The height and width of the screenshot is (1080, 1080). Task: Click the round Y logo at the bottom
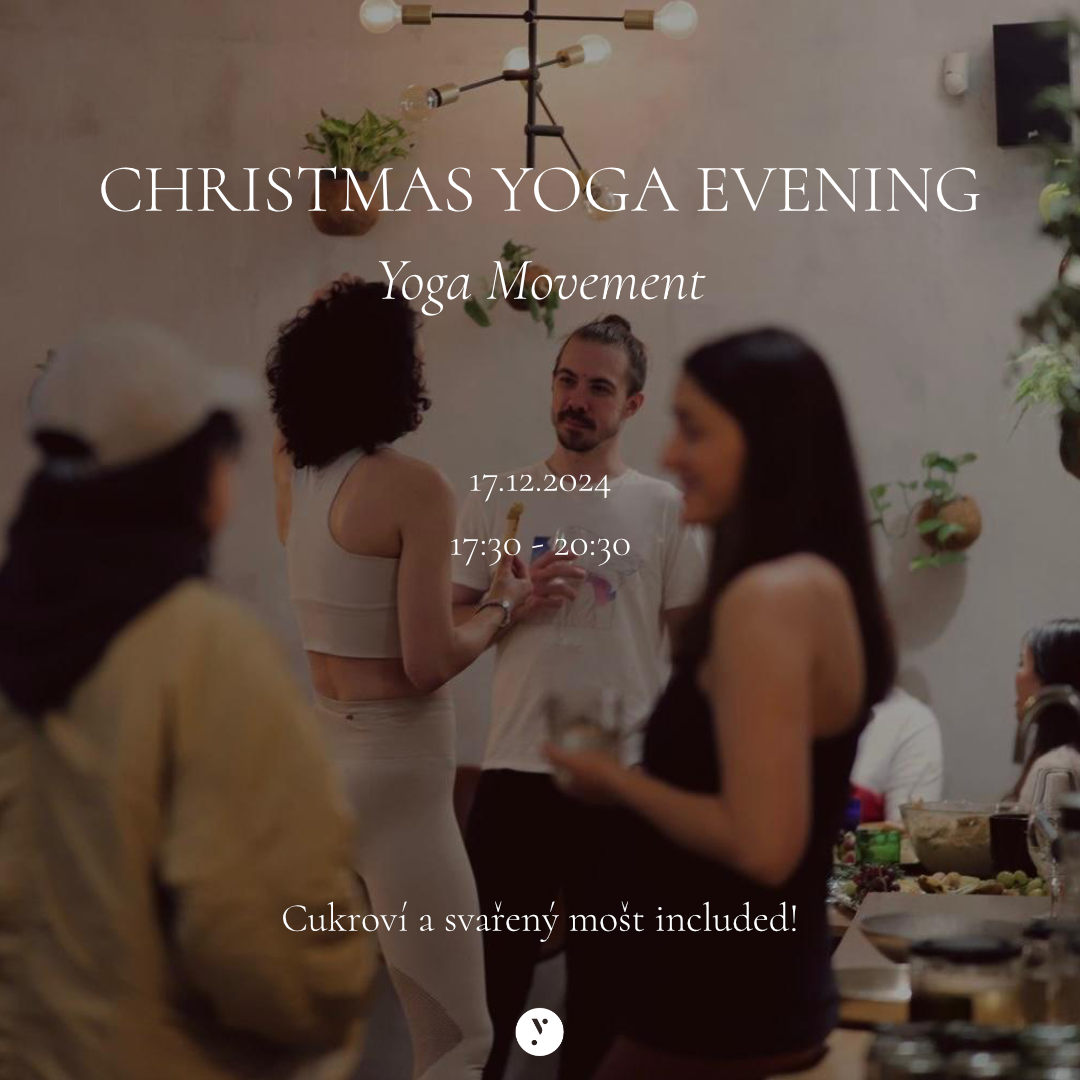point(539,1032)
